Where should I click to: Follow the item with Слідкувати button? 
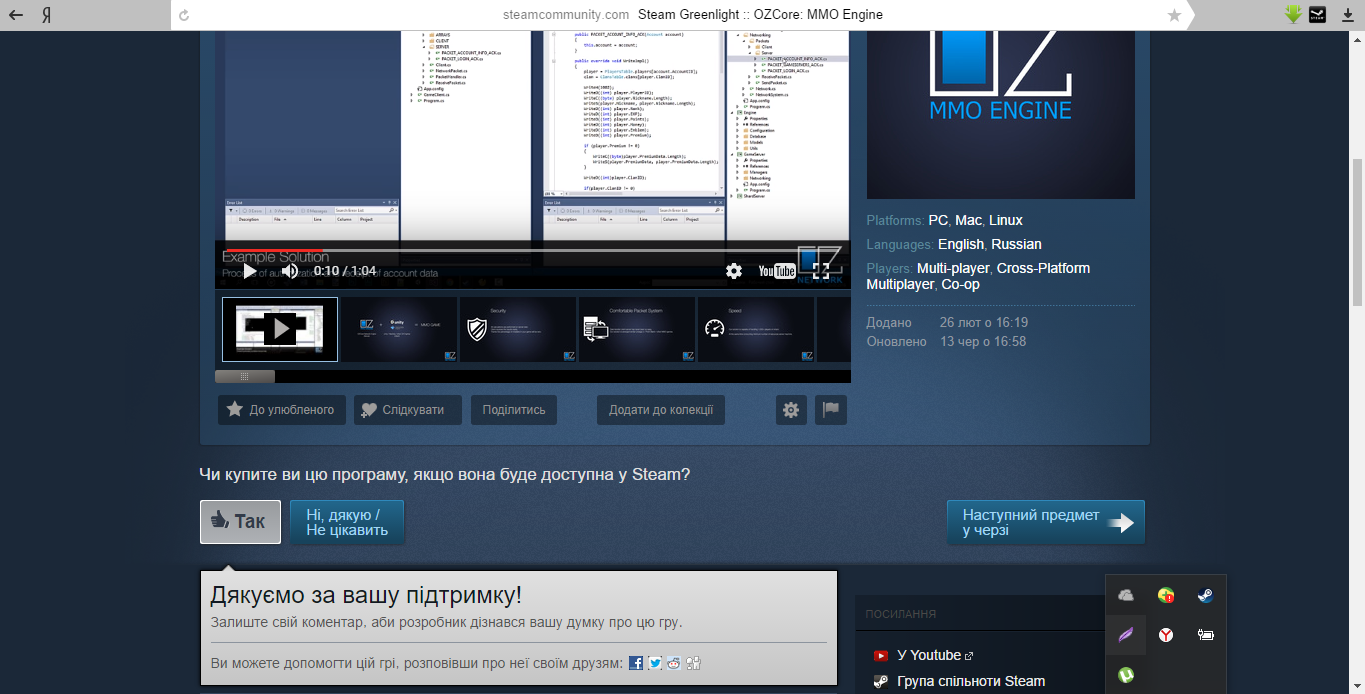(x=407, y=410)
